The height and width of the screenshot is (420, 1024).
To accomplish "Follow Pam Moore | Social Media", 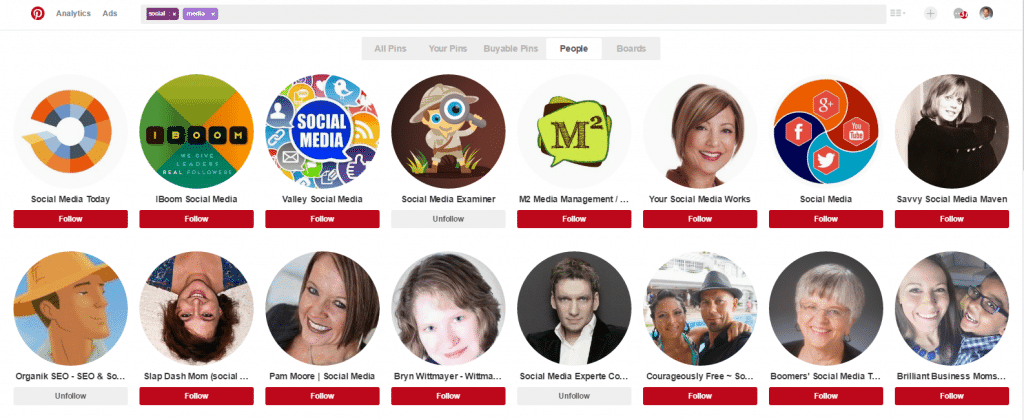I will [322, 396].
